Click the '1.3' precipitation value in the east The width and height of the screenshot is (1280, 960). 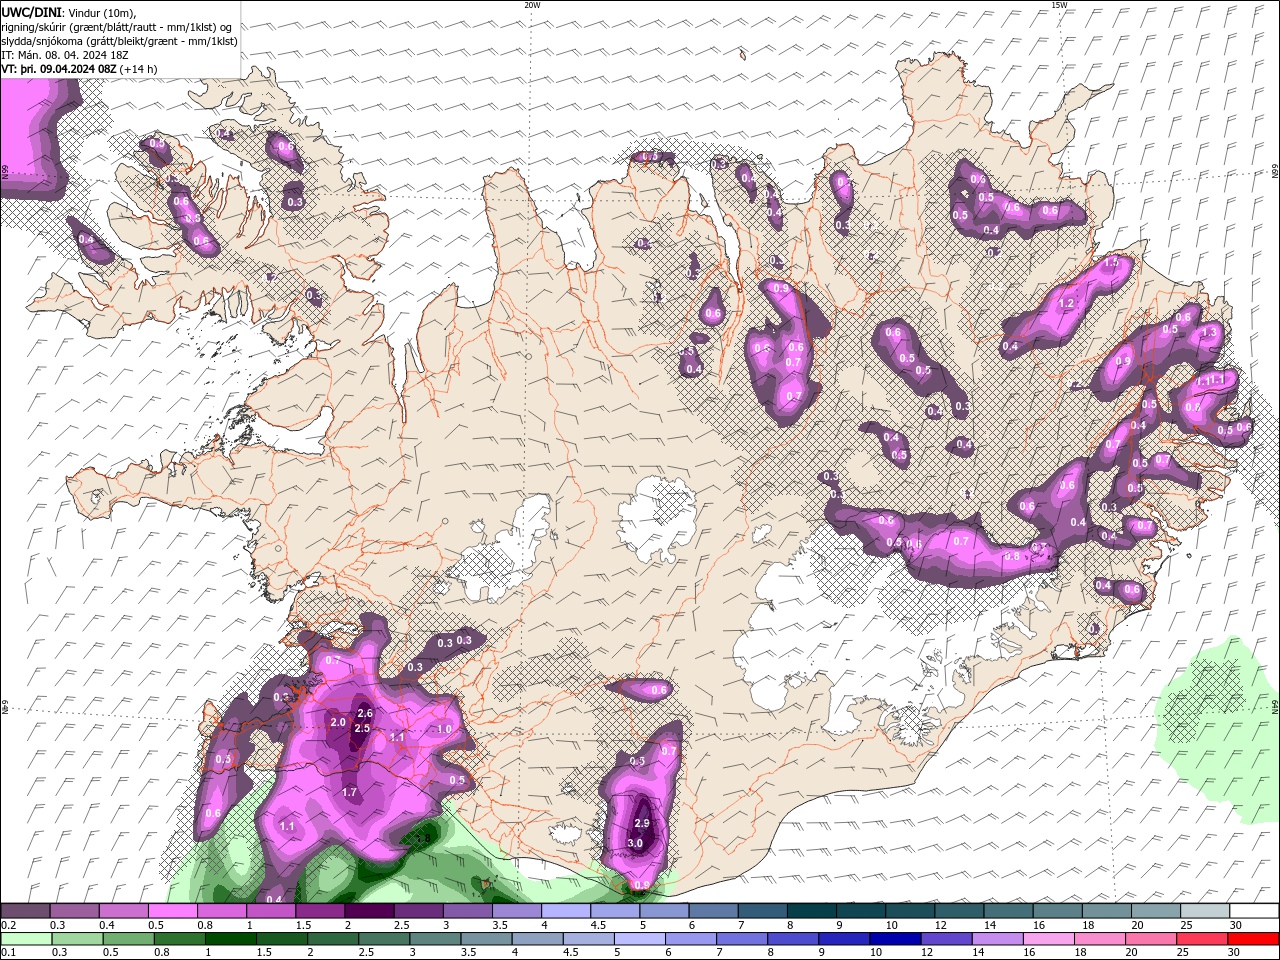[1208, 332]
